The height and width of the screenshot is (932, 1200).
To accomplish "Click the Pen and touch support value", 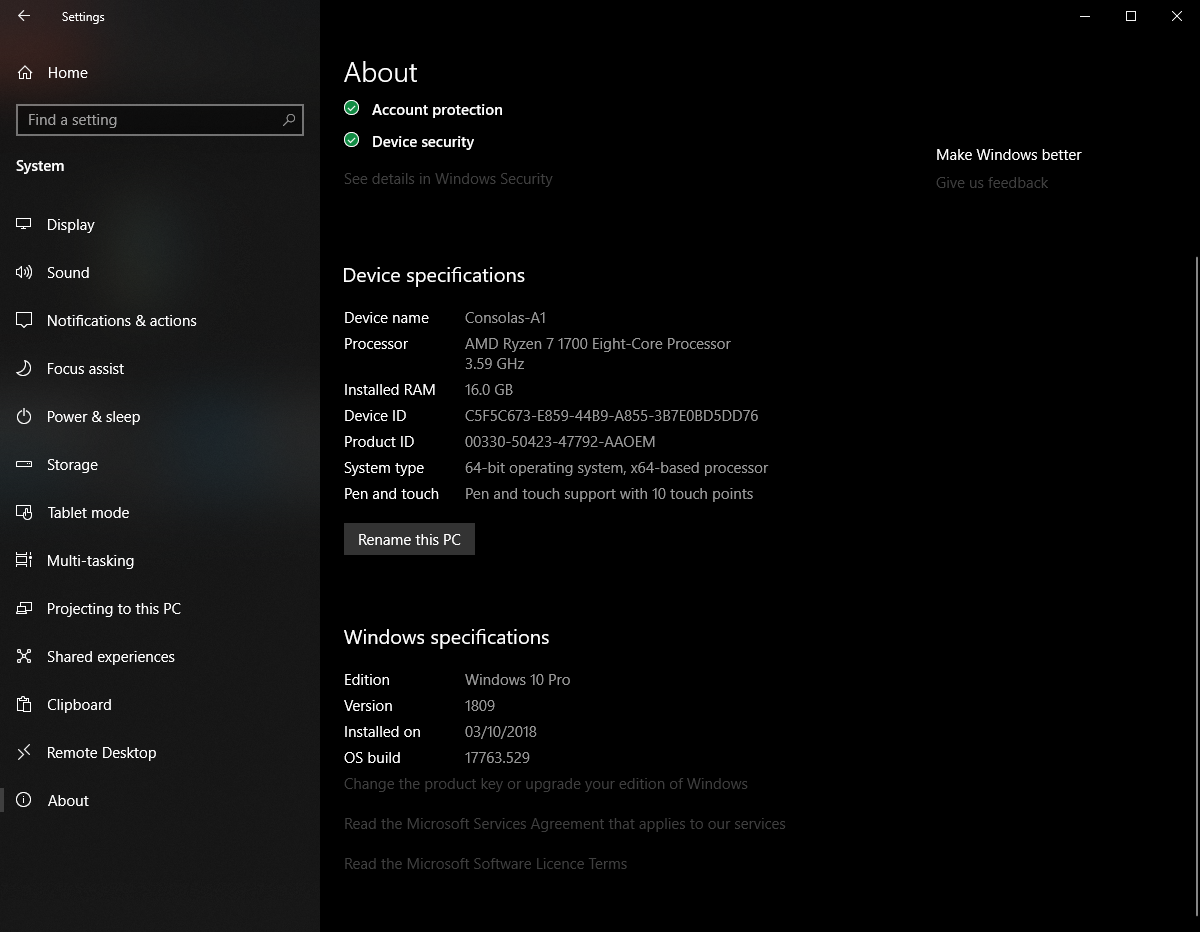I will (x=609, y=494).
